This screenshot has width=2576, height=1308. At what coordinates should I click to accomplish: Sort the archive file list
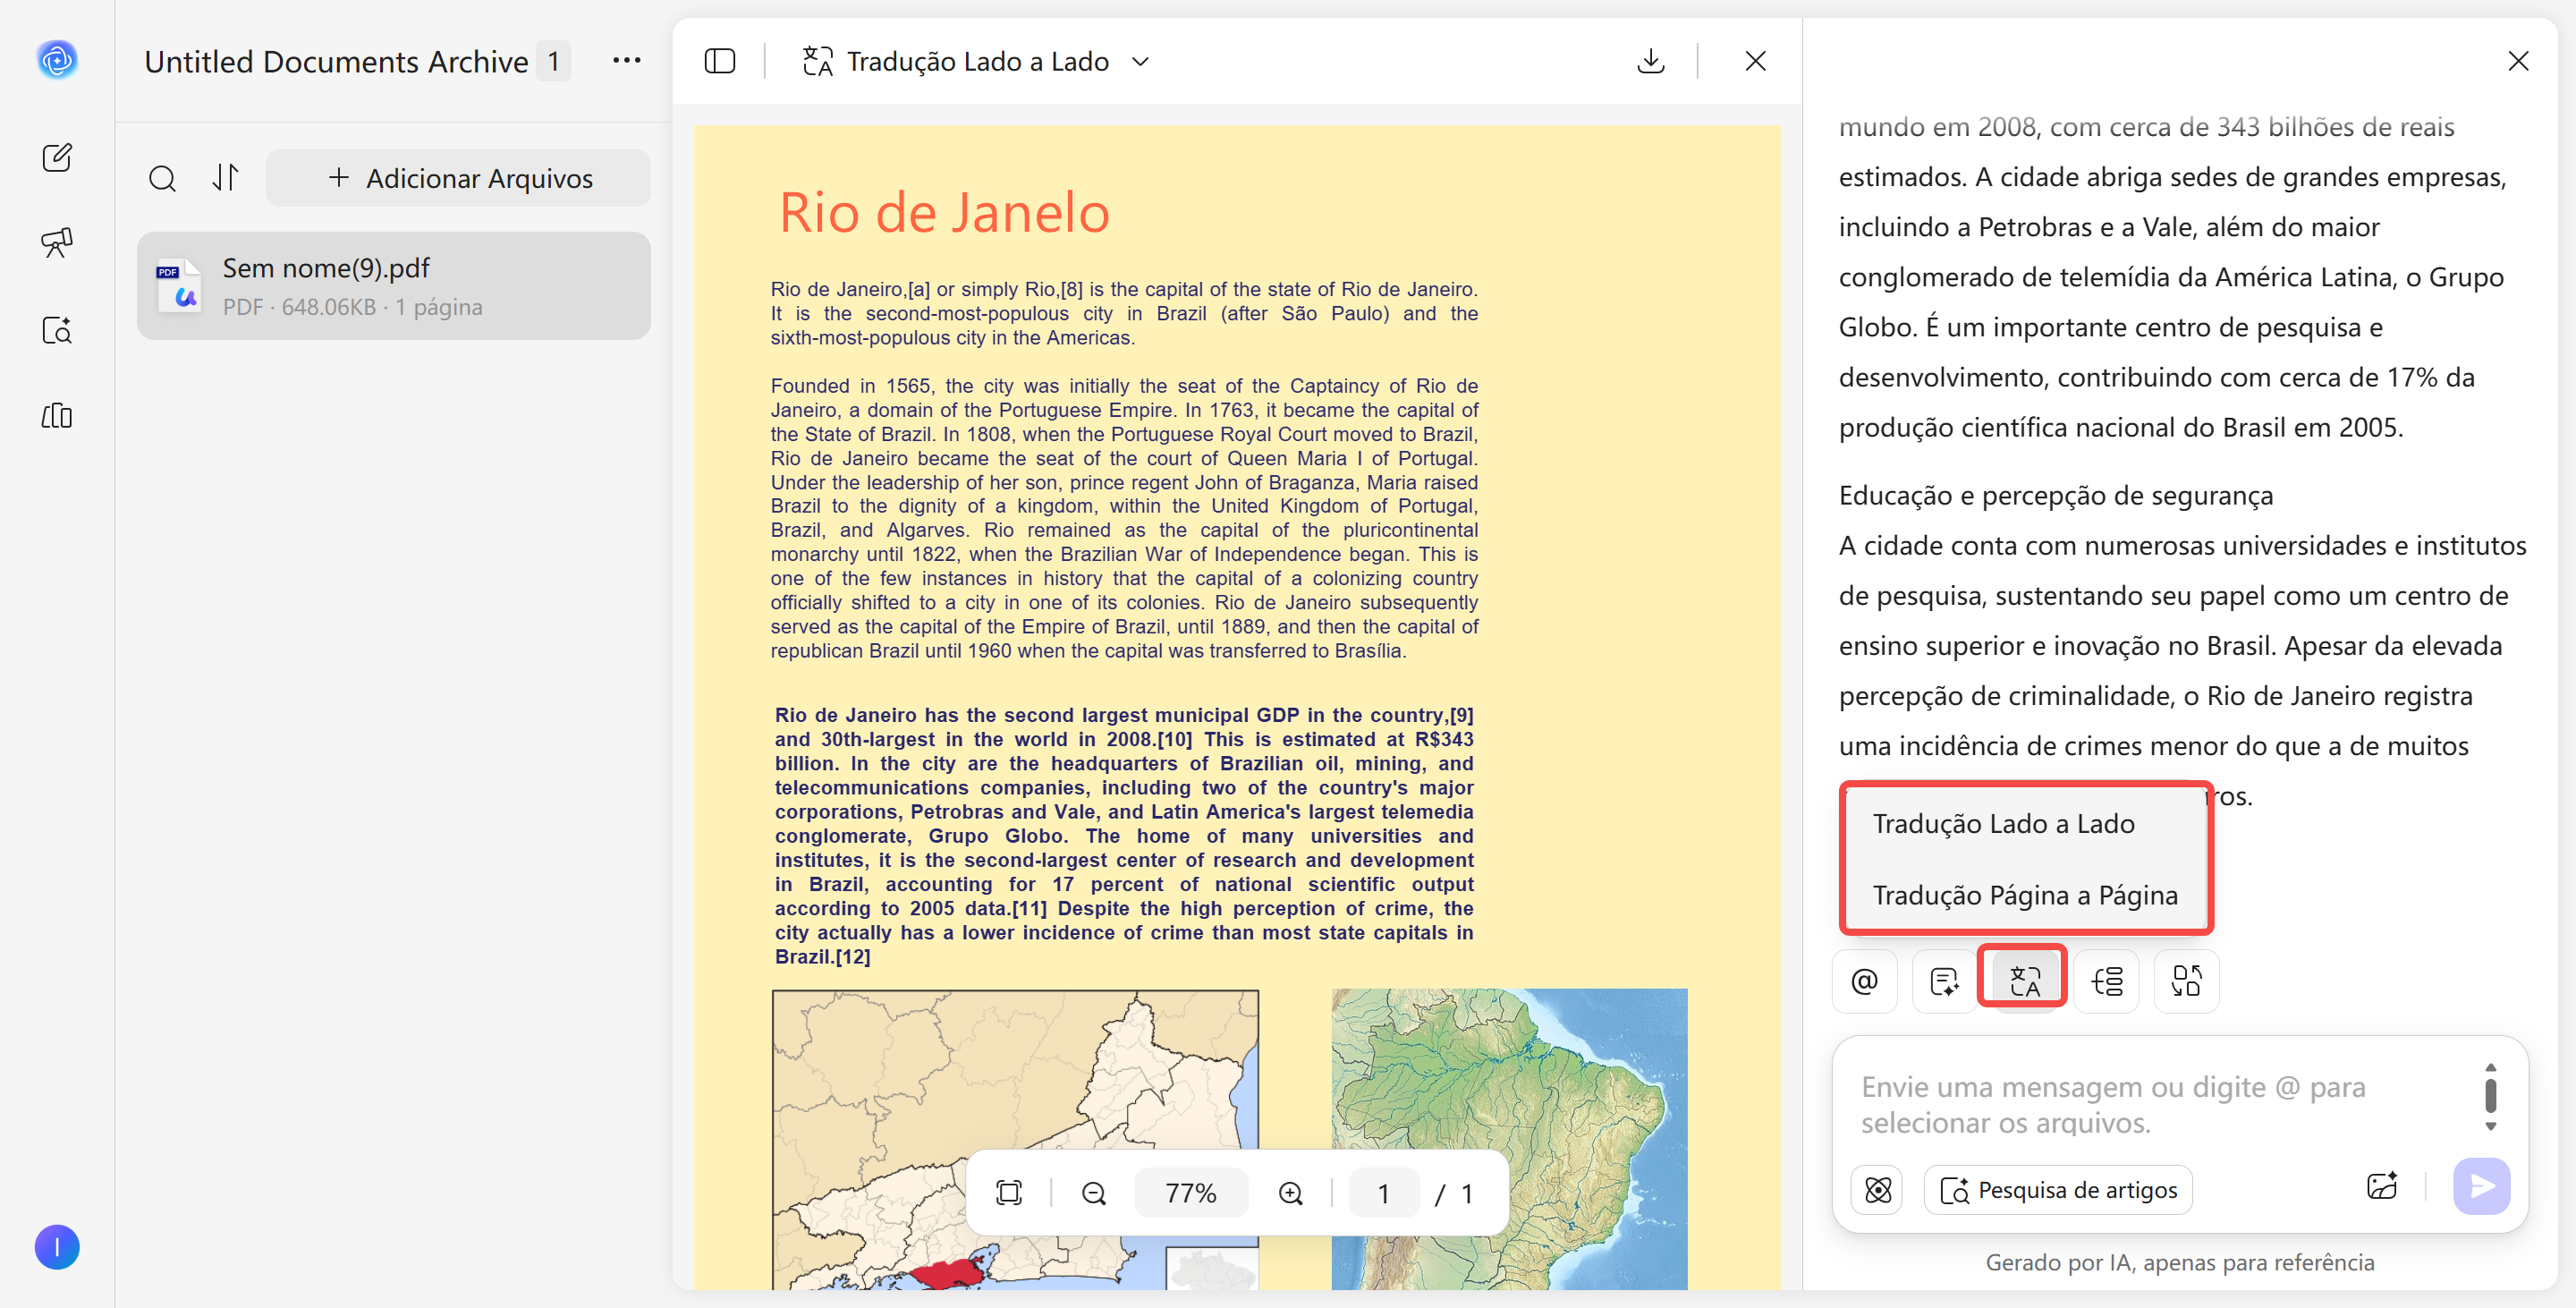(226, 178)
